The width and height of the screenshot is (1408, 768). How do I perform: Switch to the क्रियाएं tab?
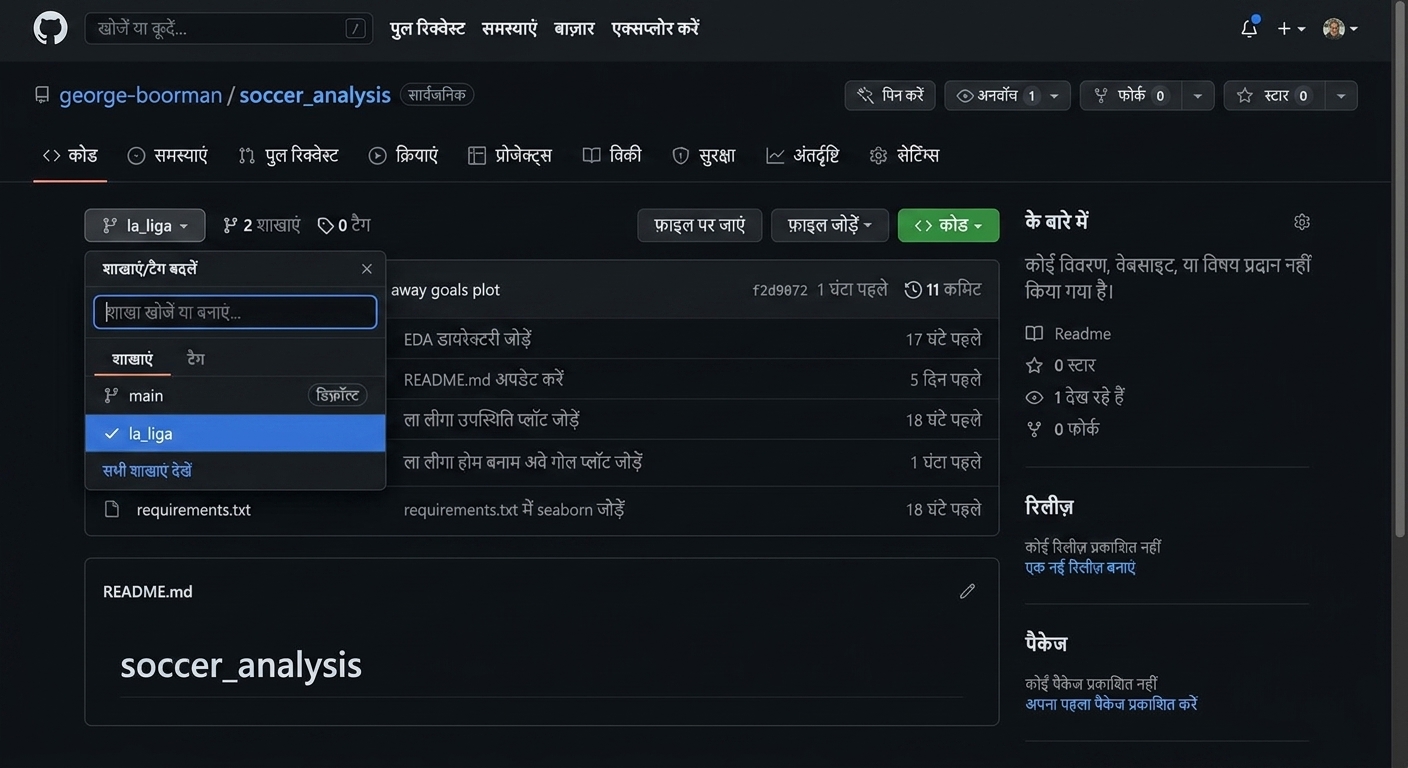coord(403,155)
